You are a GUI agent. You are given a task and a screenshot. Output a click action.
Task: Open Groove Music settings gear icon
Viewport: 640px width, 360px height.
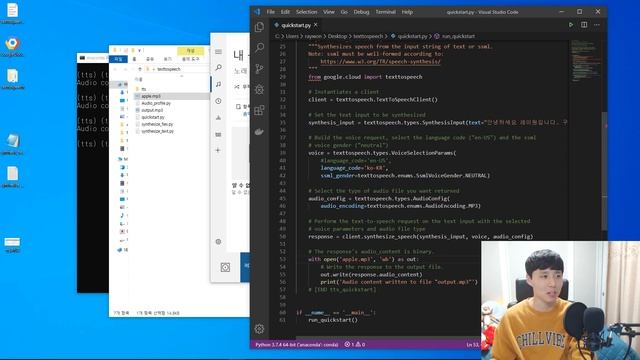[218, 242]
